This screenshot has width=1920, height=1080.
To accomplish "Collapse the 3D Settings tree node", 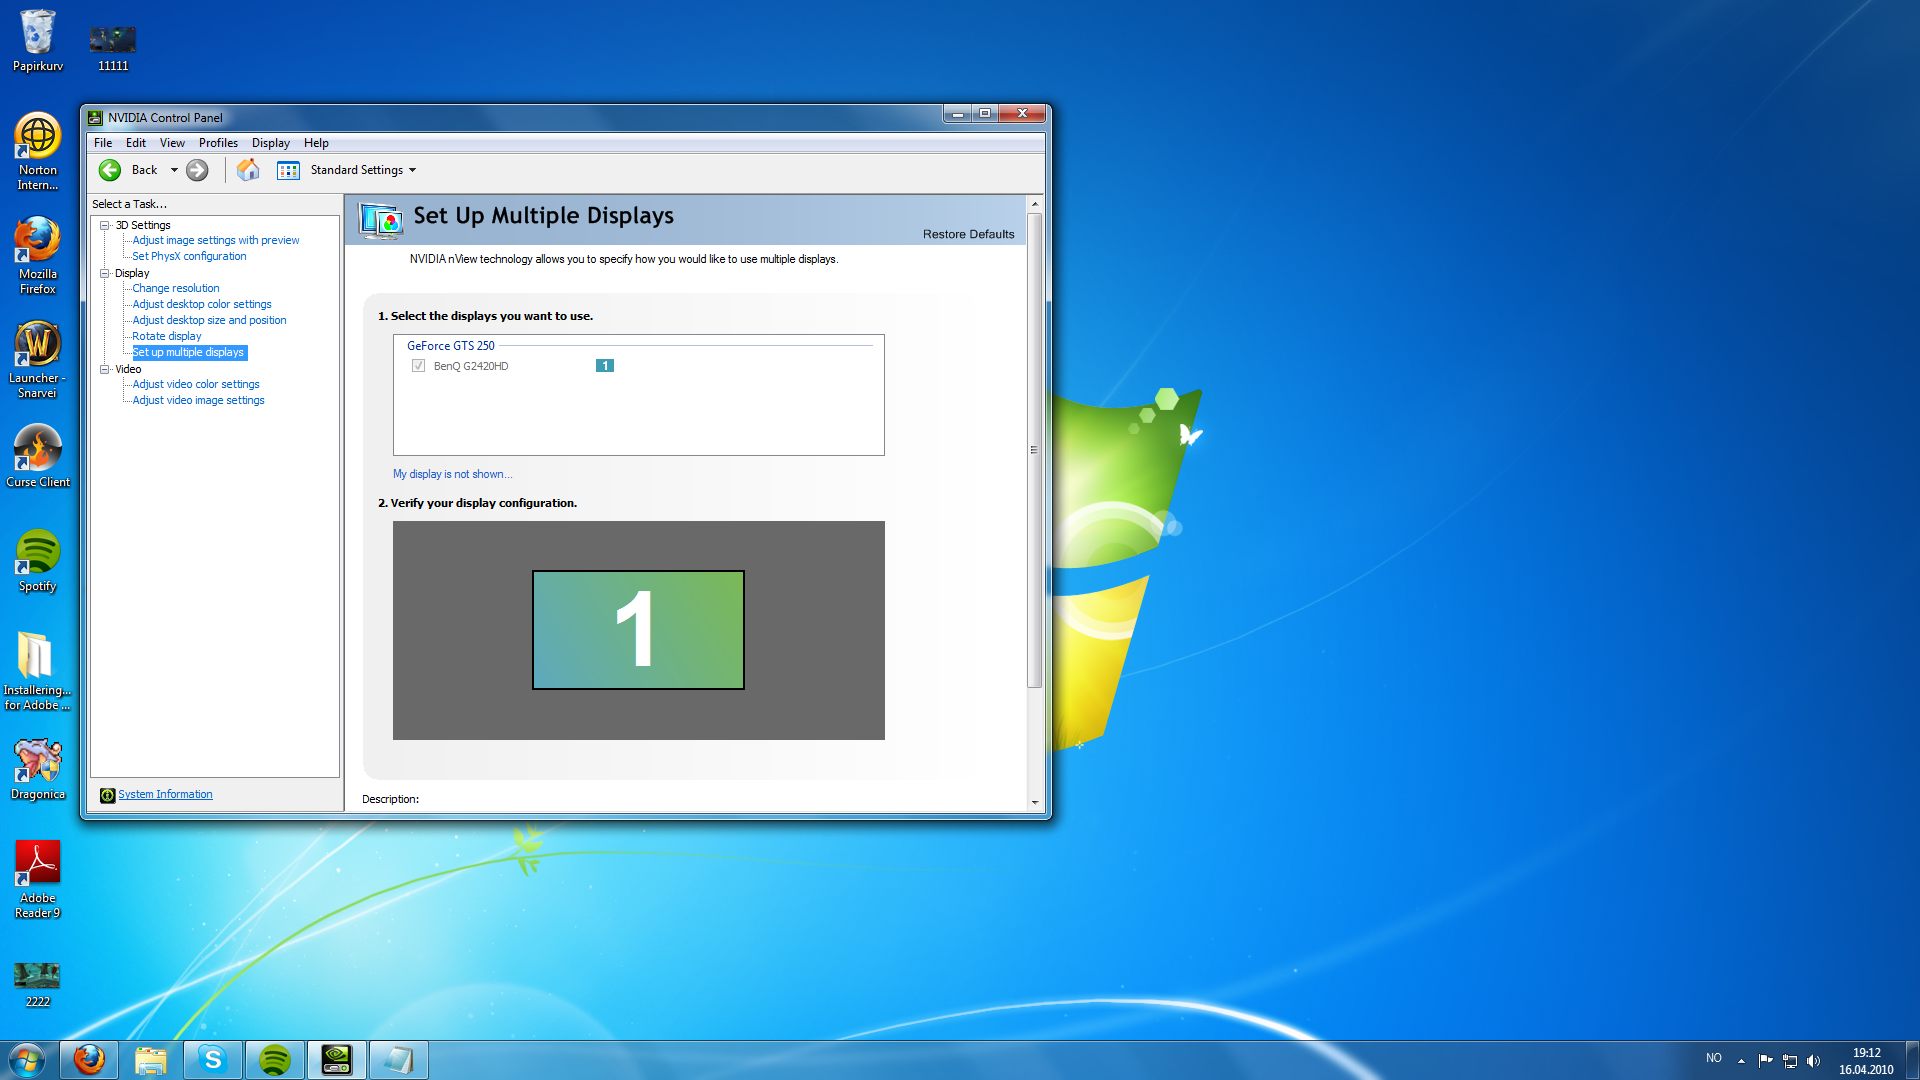I will (104, 225).
